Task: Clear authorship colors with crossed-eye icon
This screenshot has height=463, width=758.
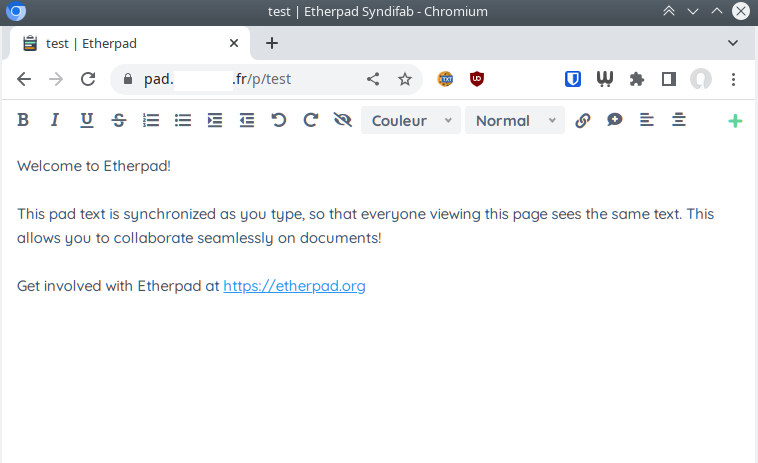Action: pyautogui.click(x=343, y=120)
